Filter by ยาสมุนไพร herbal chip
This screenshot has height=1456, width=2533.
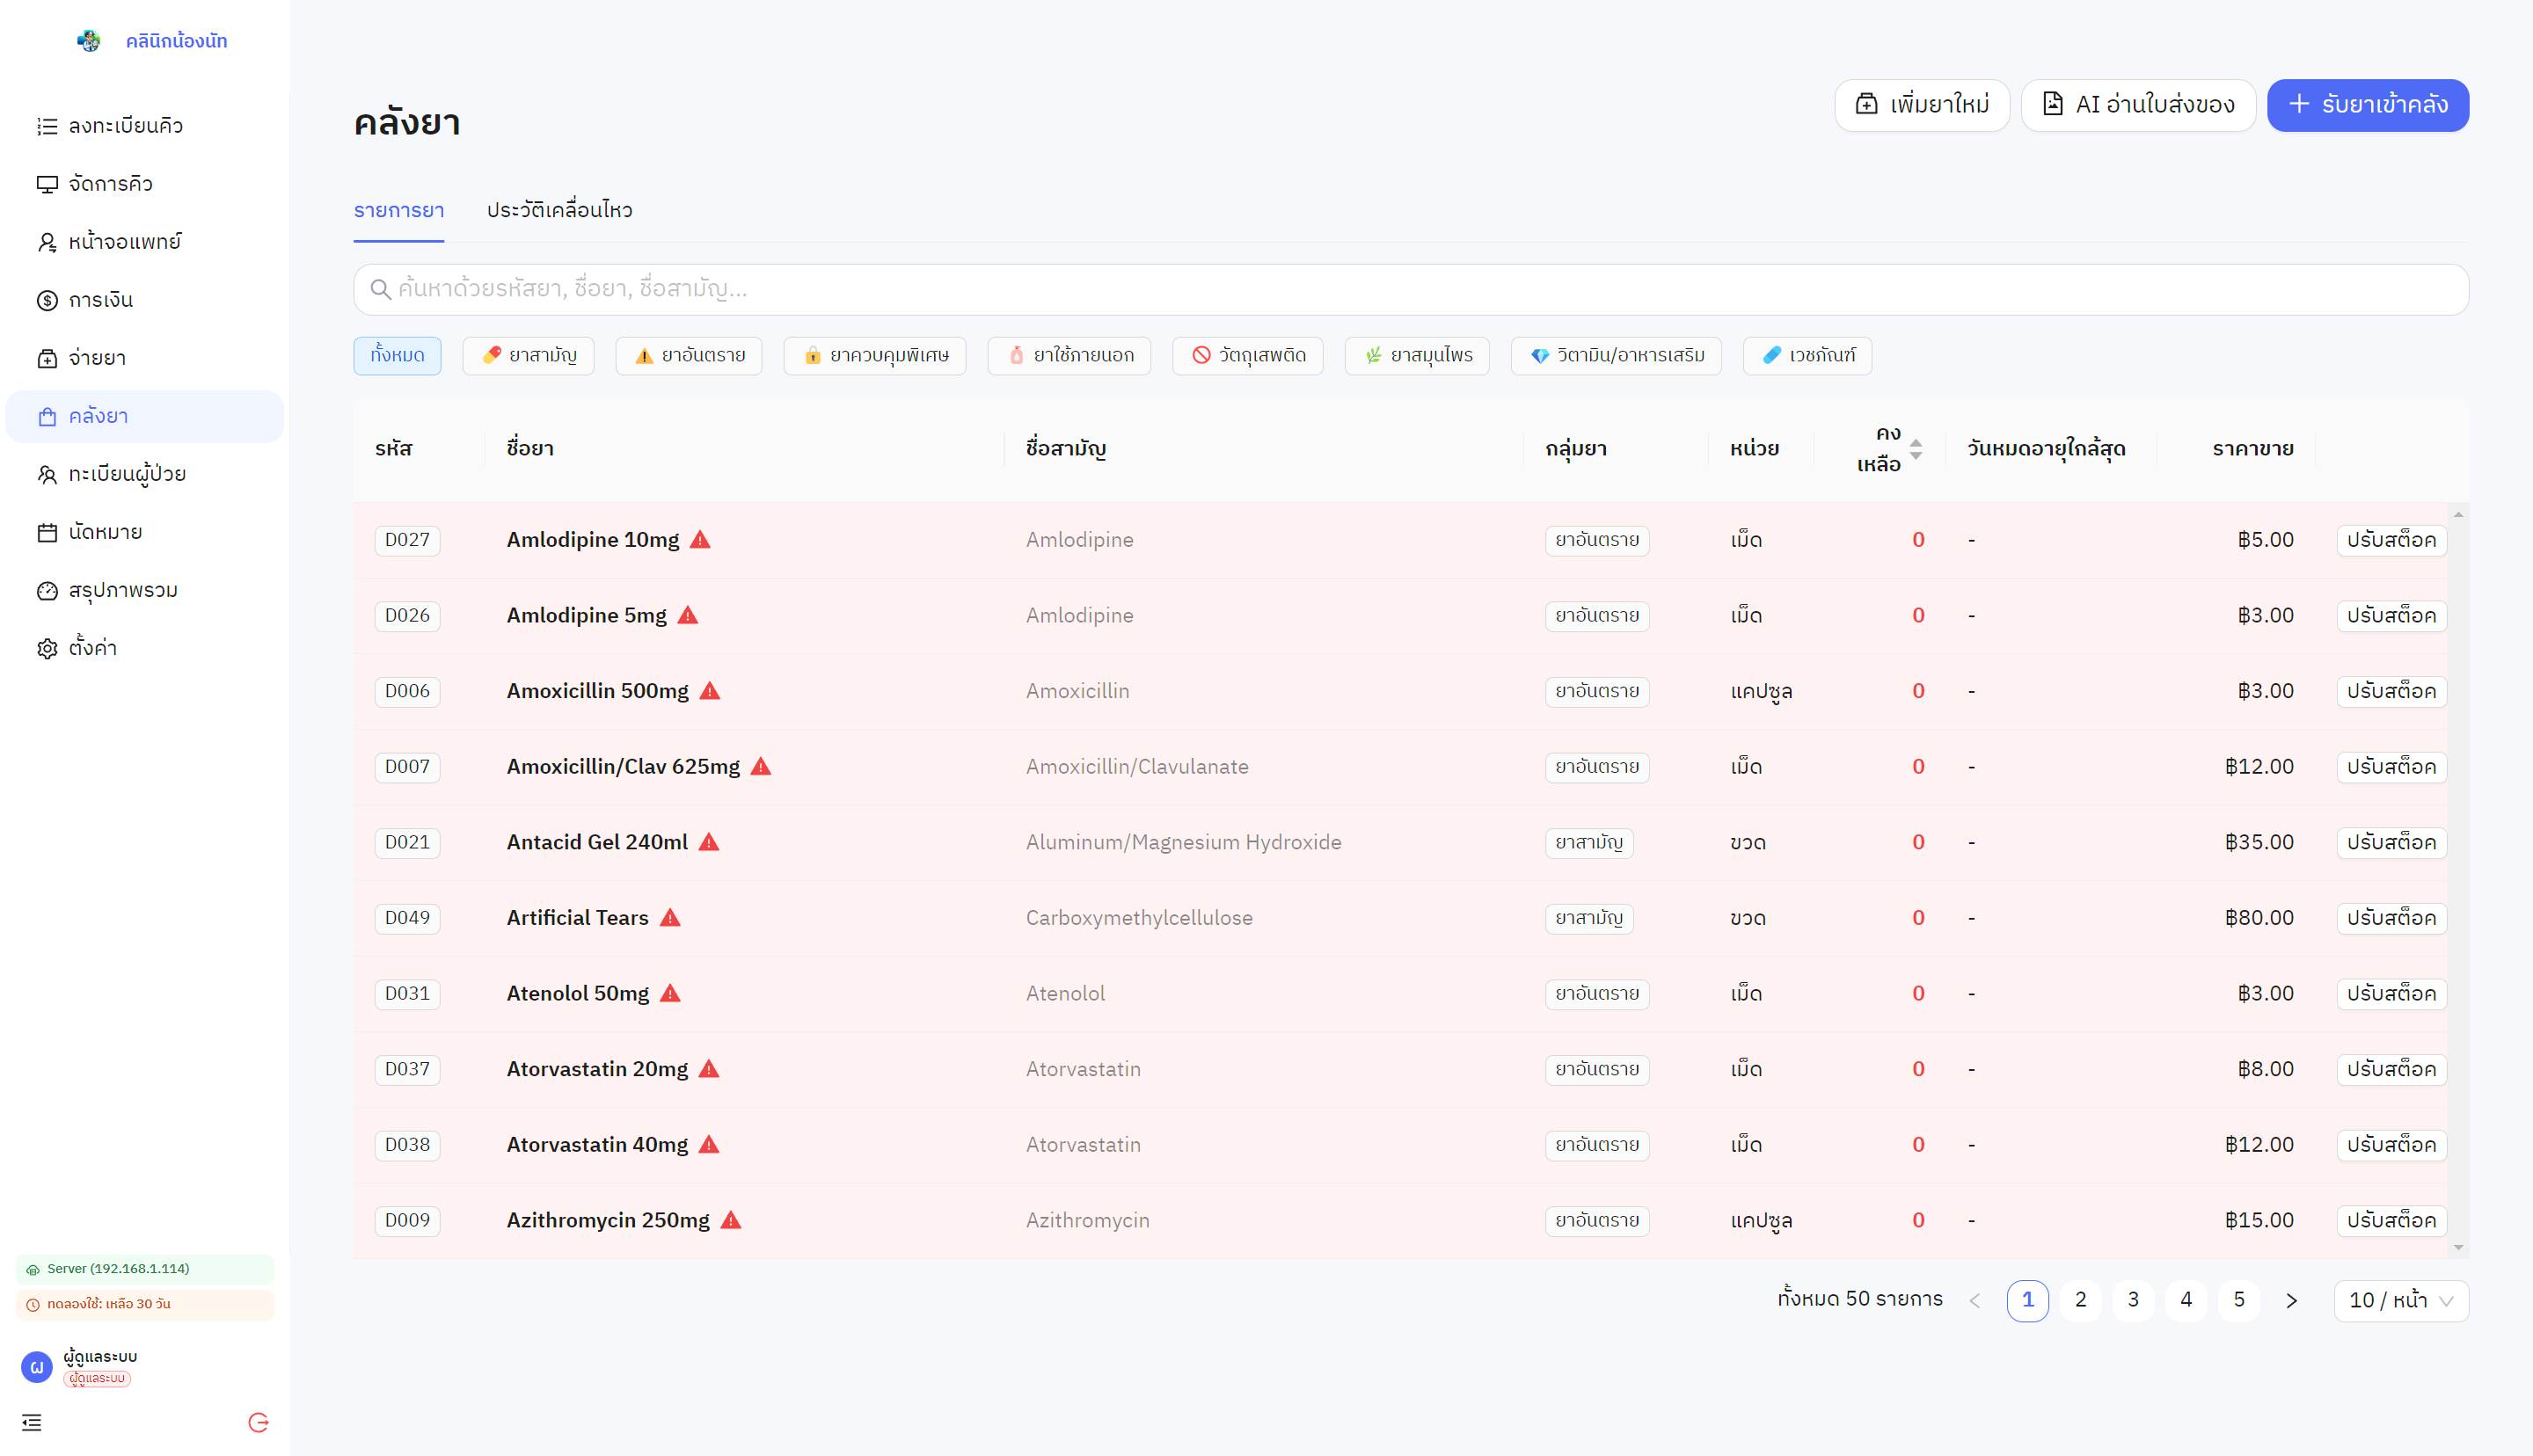(x=1417, y=356)
